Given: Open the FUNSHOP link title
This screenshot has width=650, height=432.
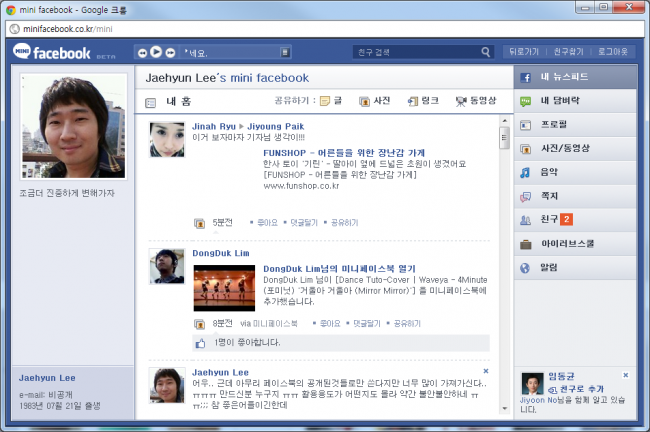Looking at the screenshot, I should coord(344,153).
